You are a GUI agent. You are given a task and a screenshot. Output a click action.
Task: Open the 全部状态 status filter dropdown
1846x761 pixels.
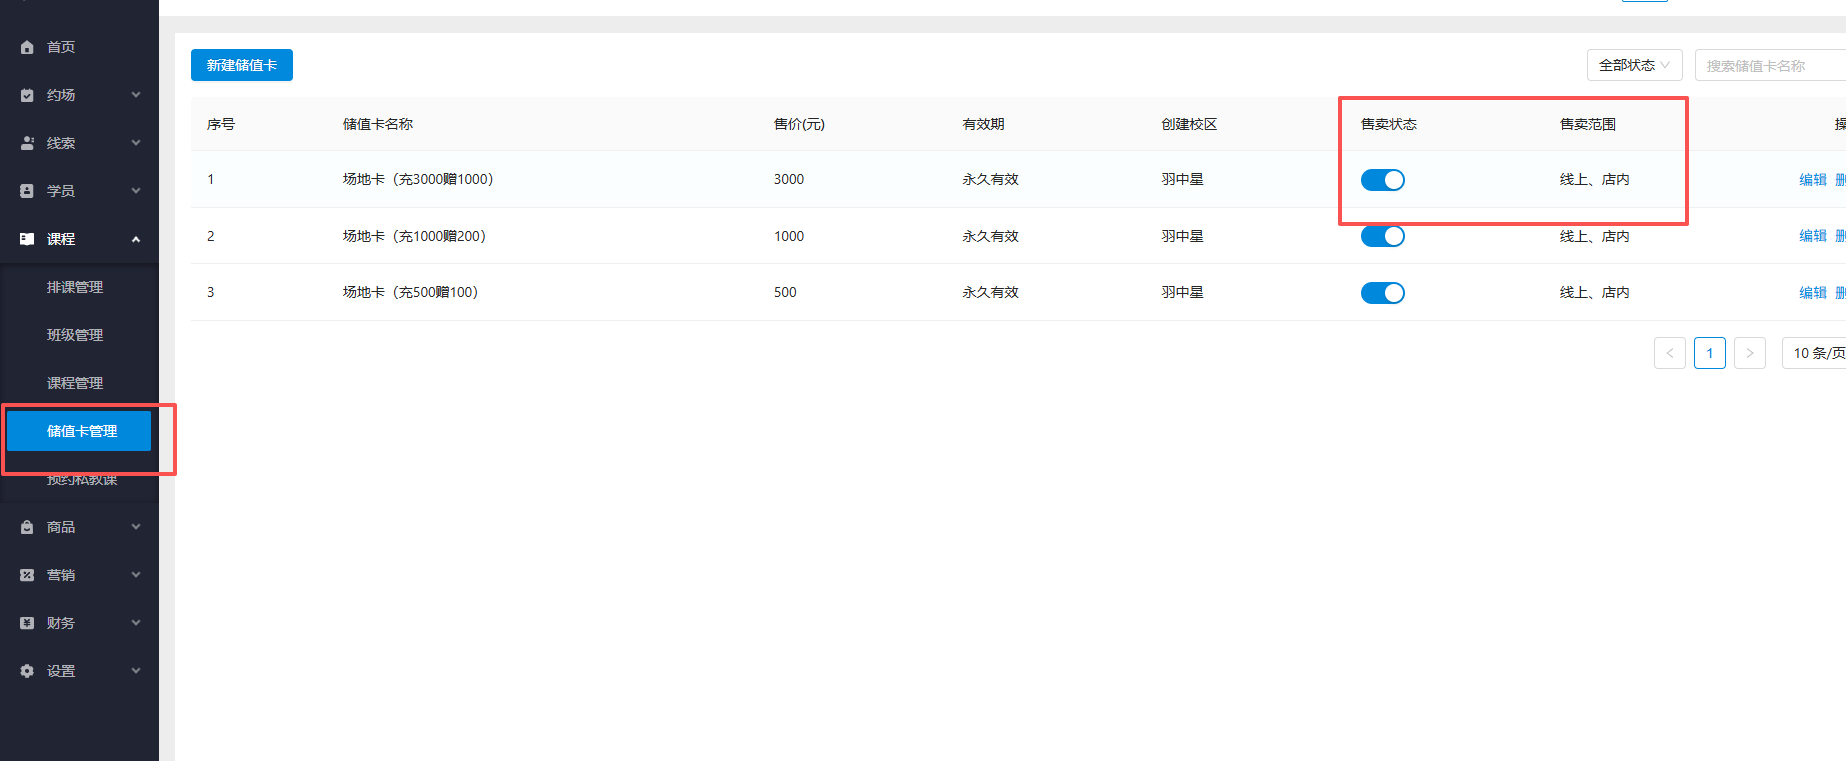pyautogui.click(x=1634, y=65)
